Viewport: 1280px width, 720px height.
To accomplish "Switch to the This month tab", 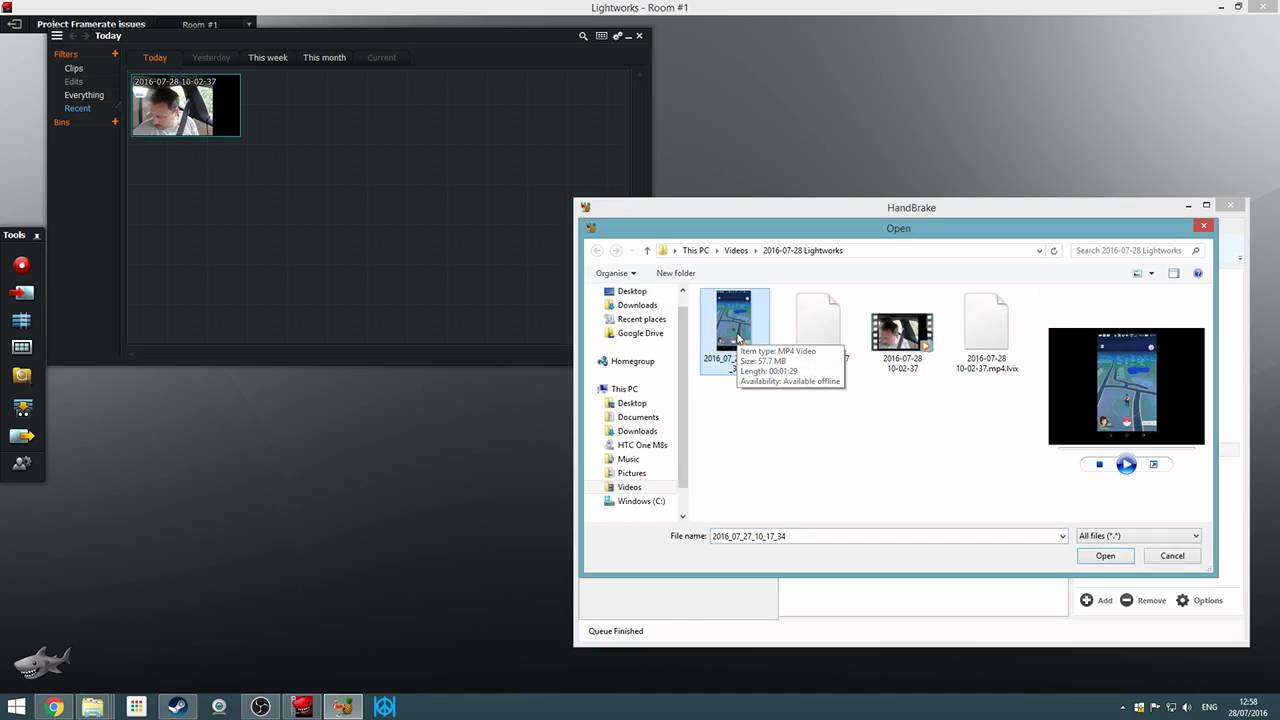I will [x=324, y=58].
